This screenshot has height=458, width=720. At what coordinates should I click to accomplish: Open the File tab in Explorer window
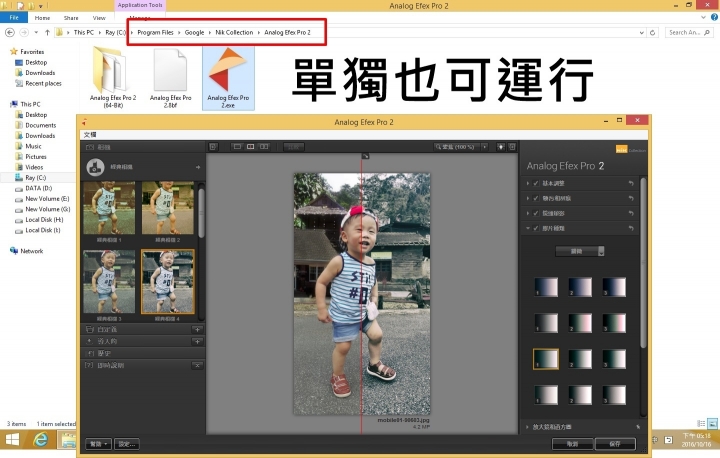click(x=14, y=18)
